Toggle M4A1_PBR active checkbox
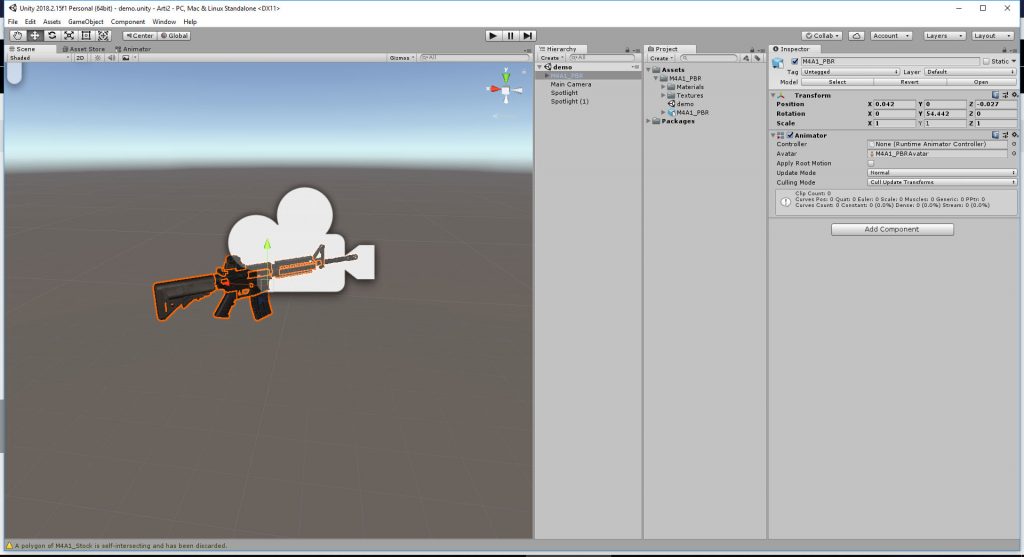1024x557 pixels. 795,61
